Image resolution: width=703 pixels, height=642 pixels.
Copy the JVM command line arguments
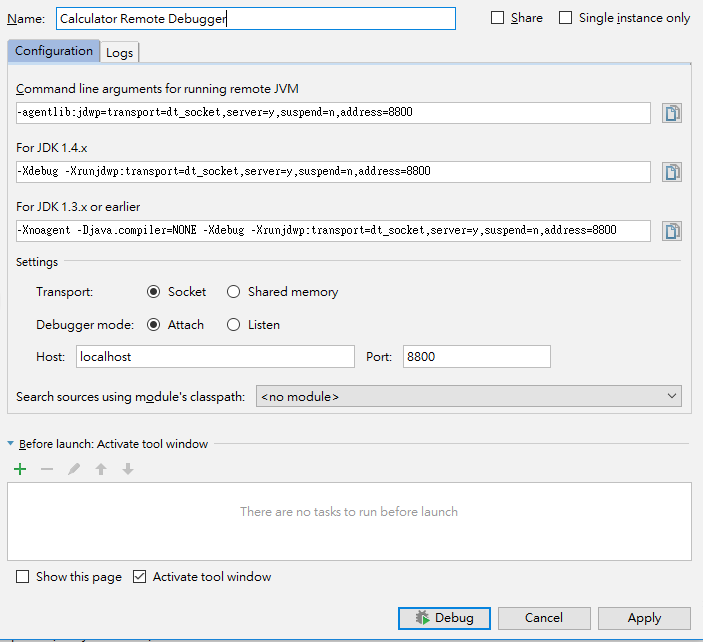coord(672,113)
